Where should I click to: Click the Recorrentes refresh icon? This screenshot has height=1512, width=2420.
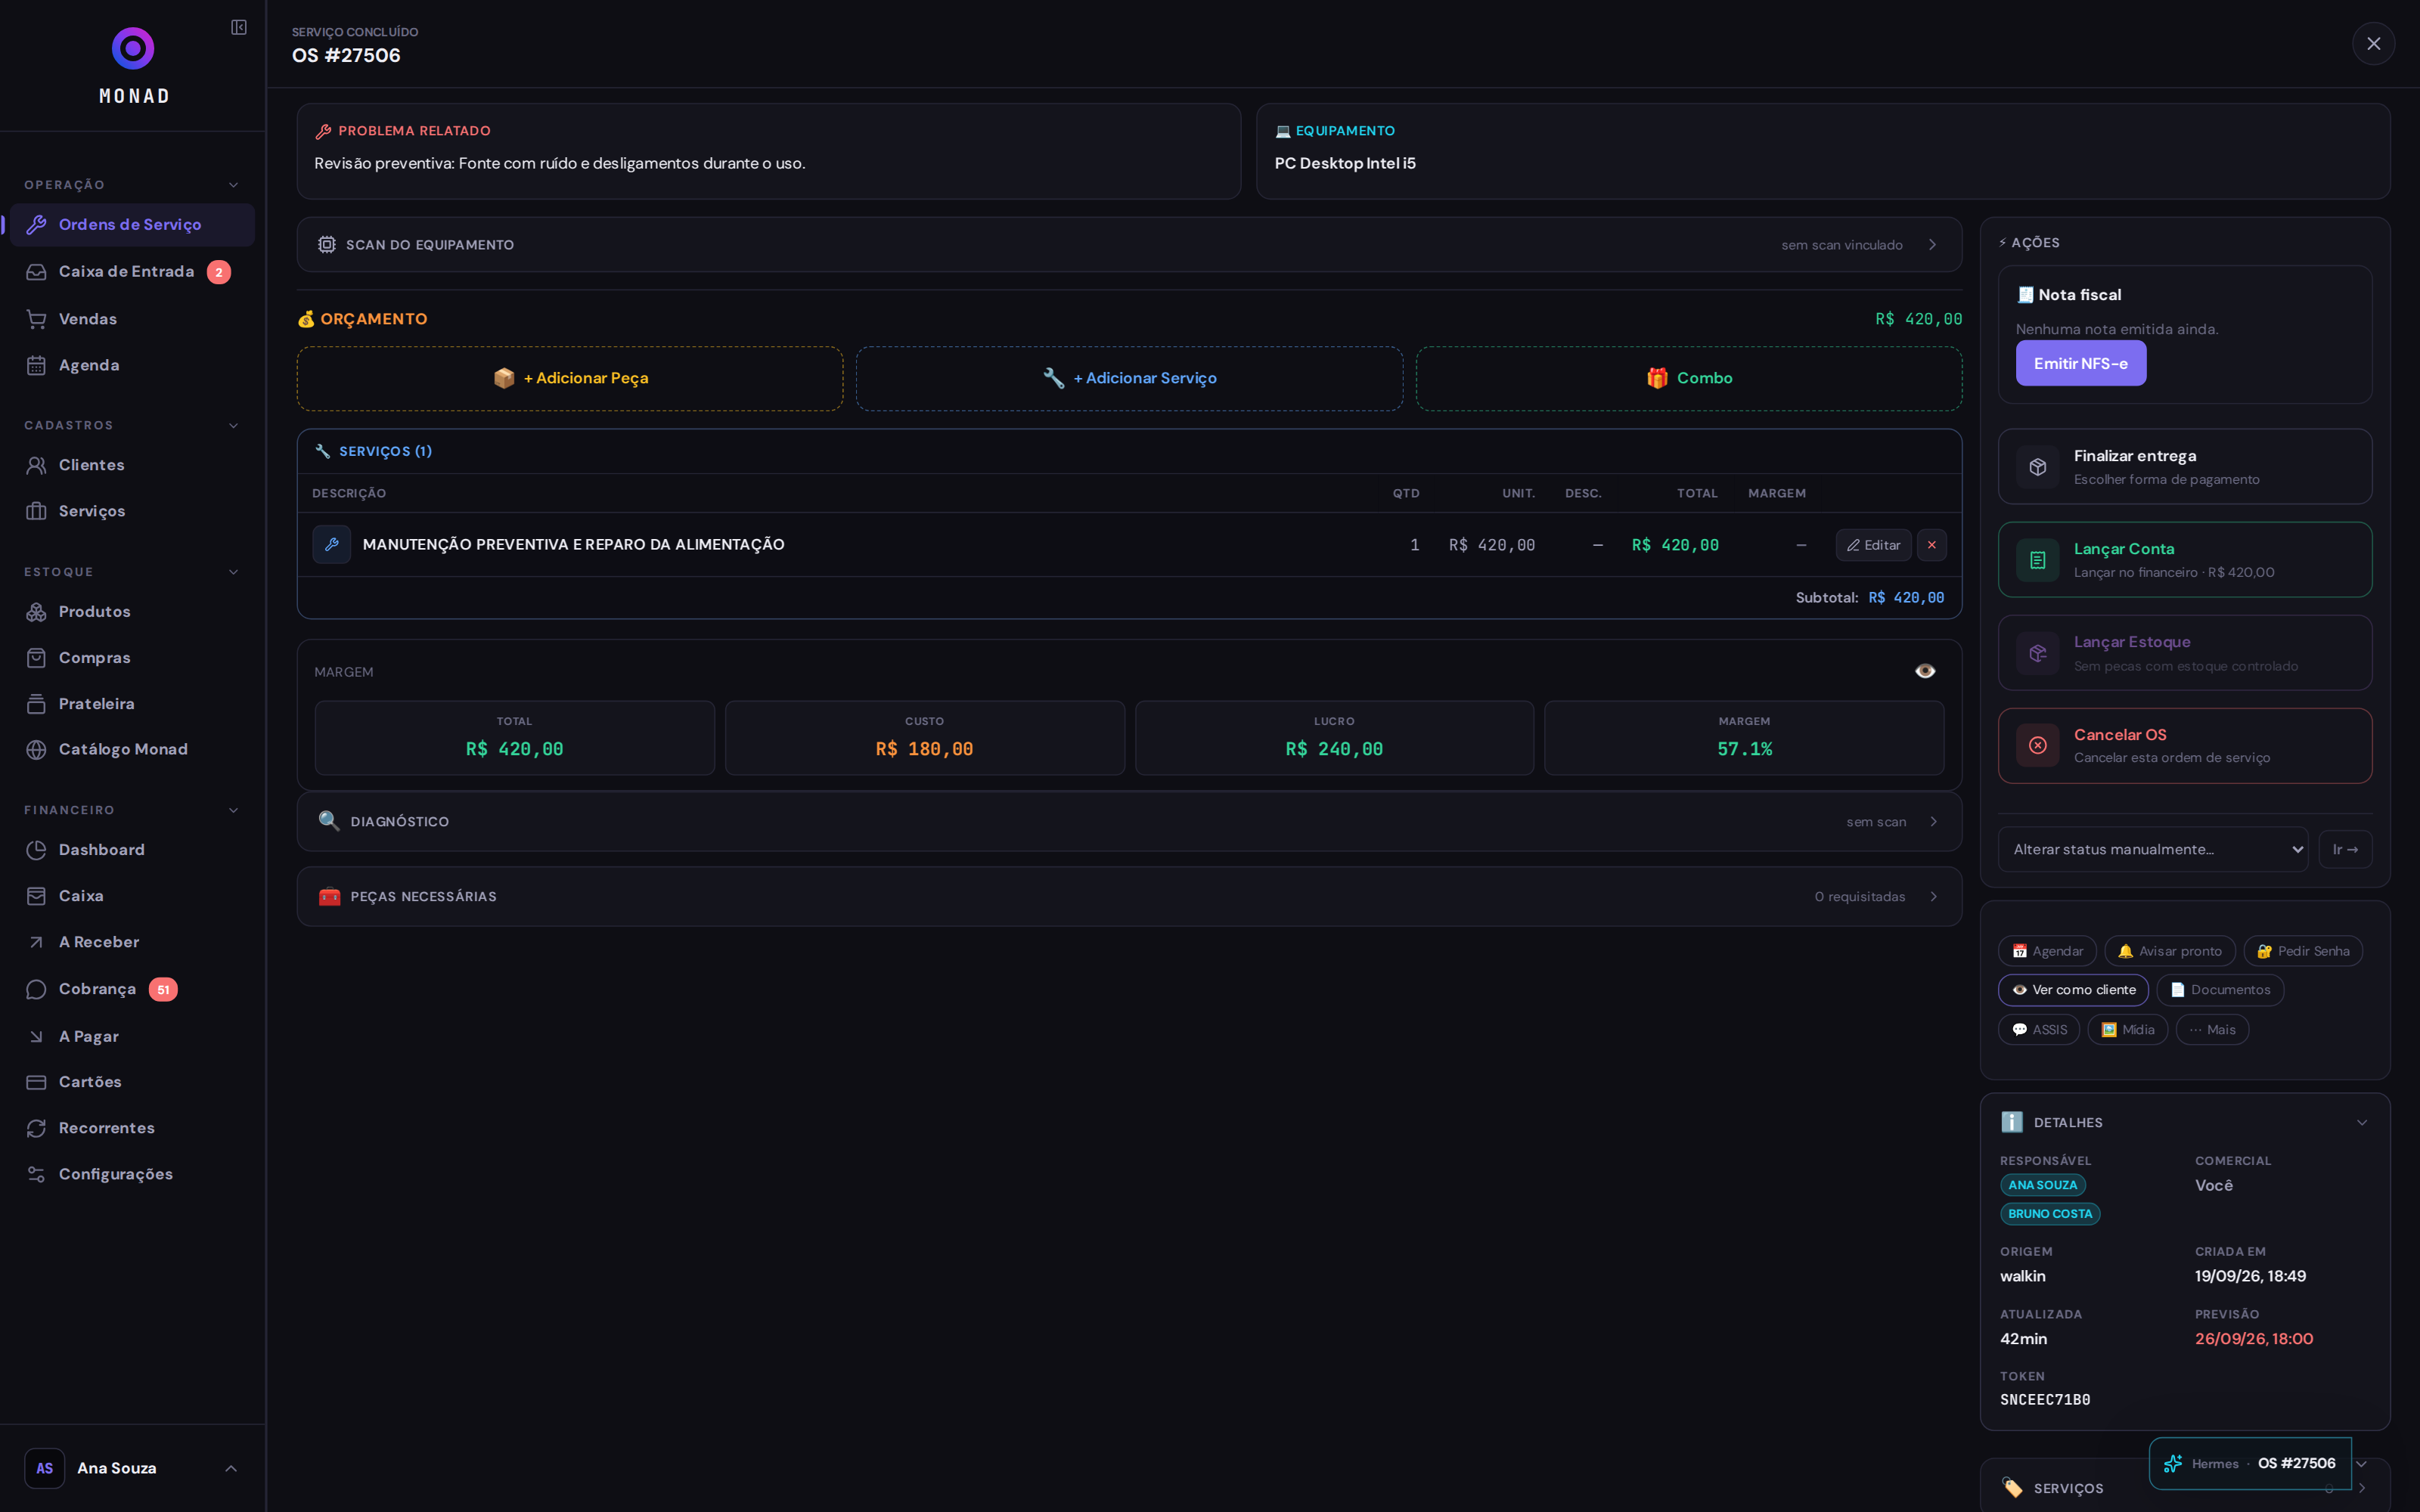click(x=36, y=1128)
